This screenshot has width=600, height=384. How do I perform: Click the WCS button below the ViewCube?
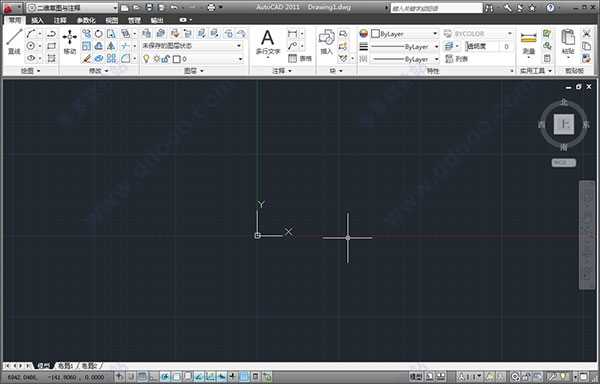click(x=564, y=163)
